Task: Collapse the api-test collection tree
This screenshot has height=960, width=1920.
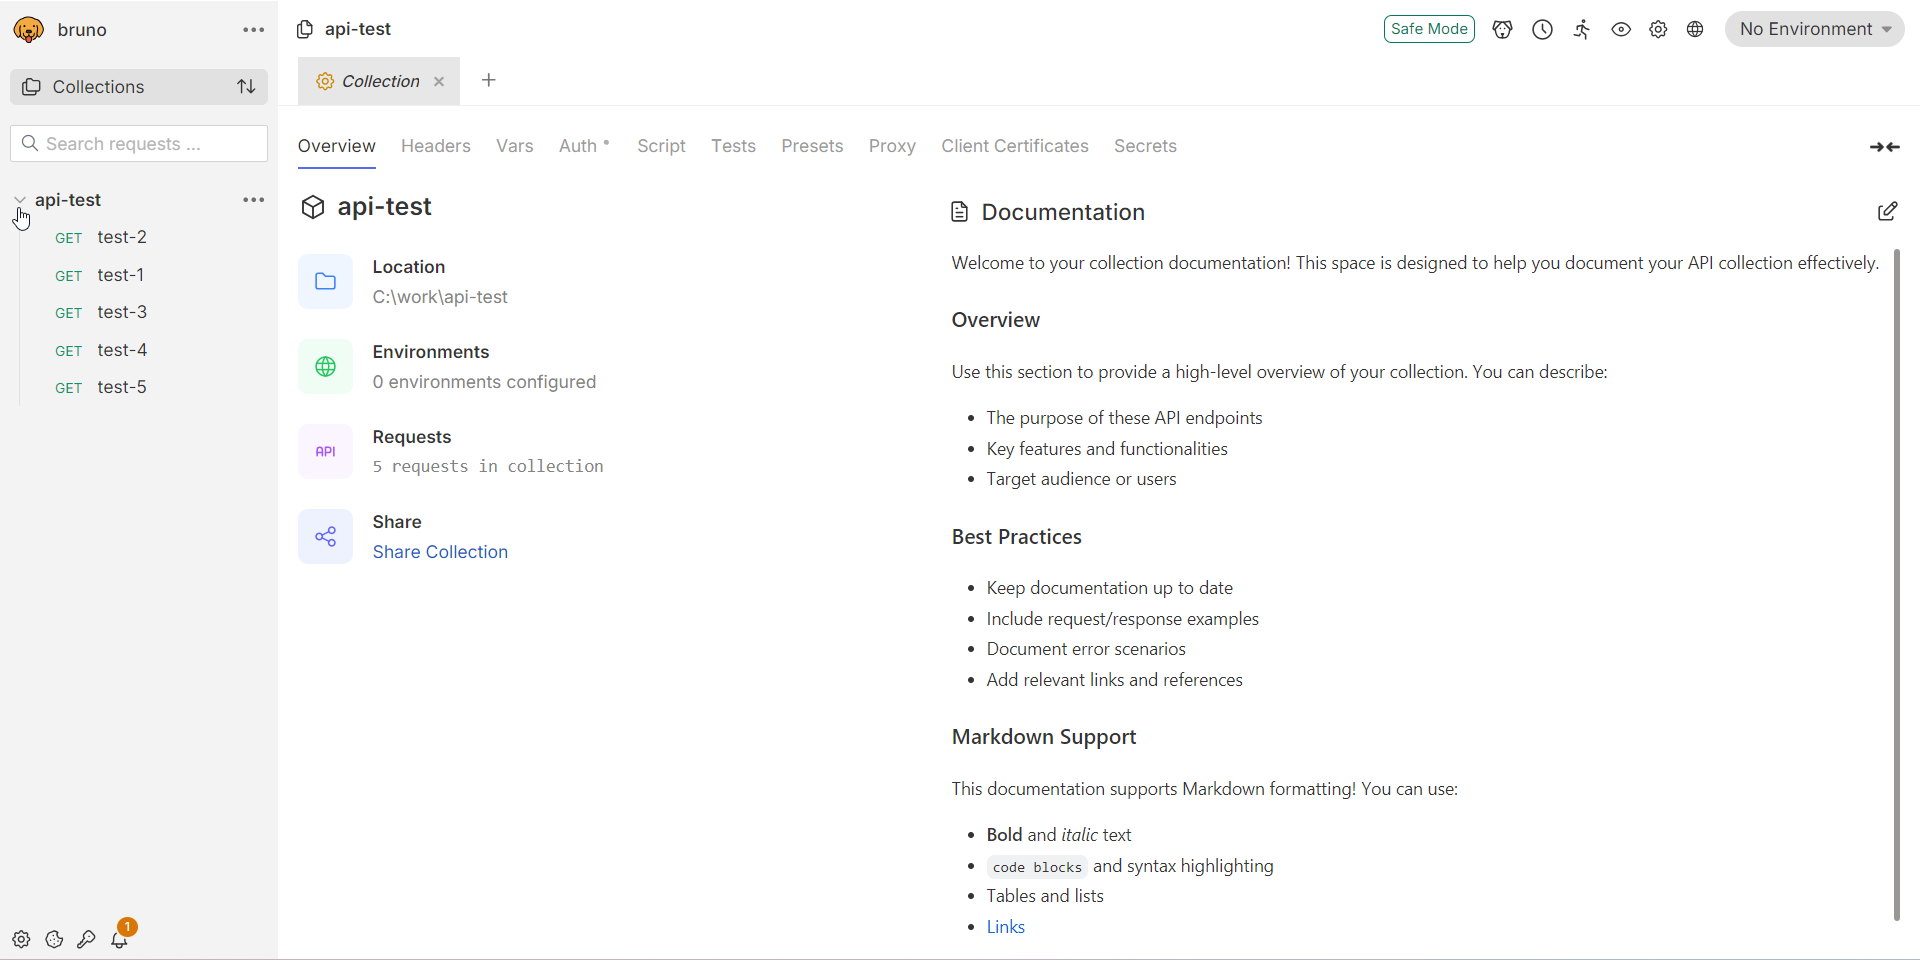Action: [x=20, y=200]
